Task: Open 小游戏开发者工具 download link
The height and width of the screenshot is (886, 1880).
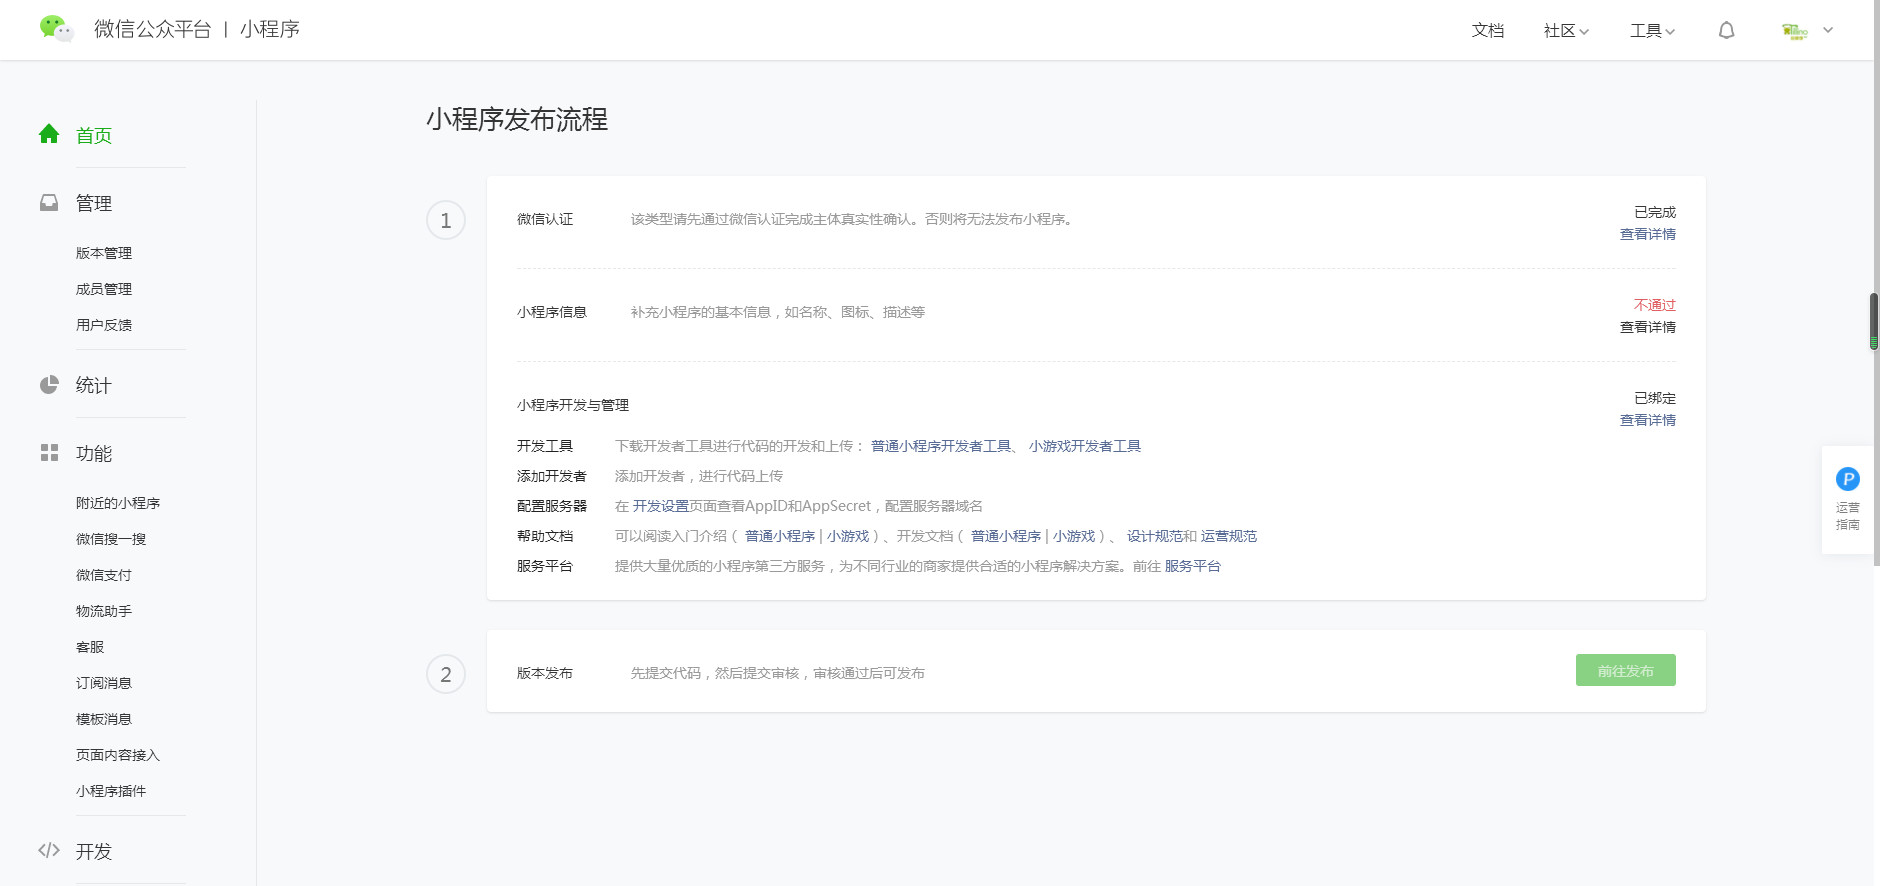Action: click(x=1085, y=446)
